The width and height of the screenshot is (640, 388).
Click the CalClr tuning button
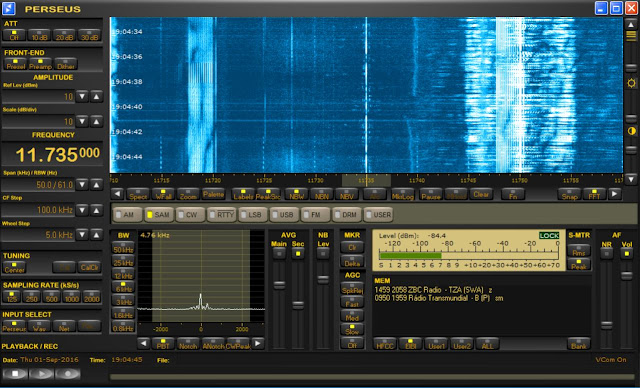tap(89, 267)
